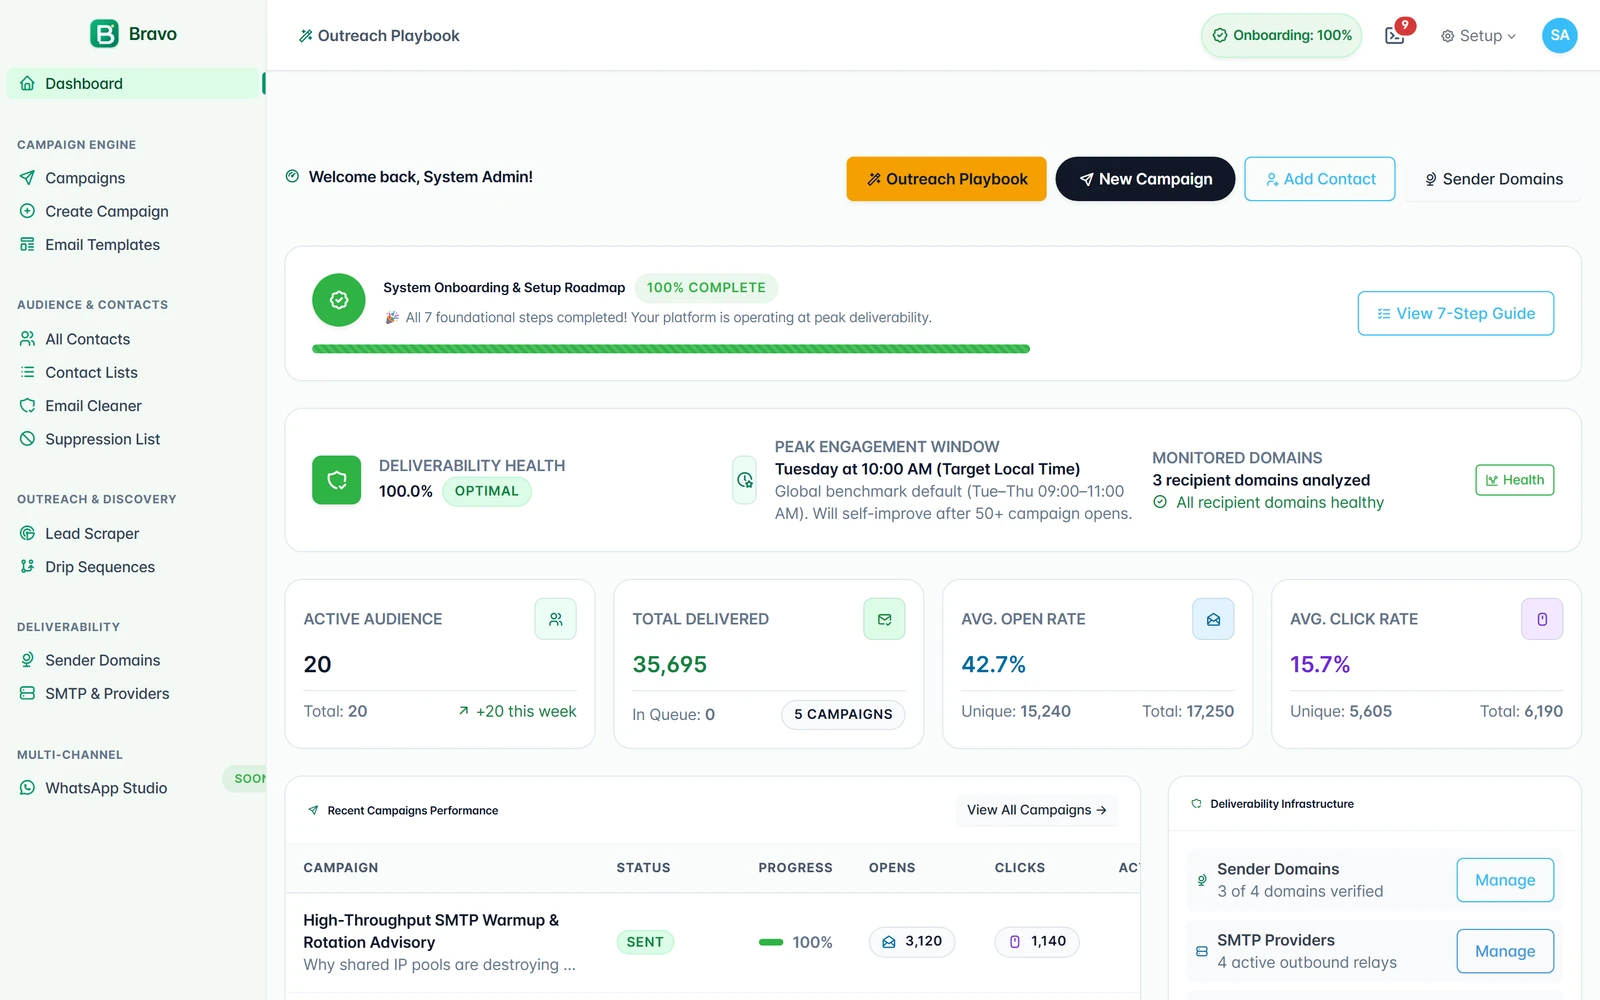This screenshot has height=1000, width=1600.
Task: Click the SMTP Providers server icon in infrastructure card
Action: pyautogui.click(x=1202, y=951)
